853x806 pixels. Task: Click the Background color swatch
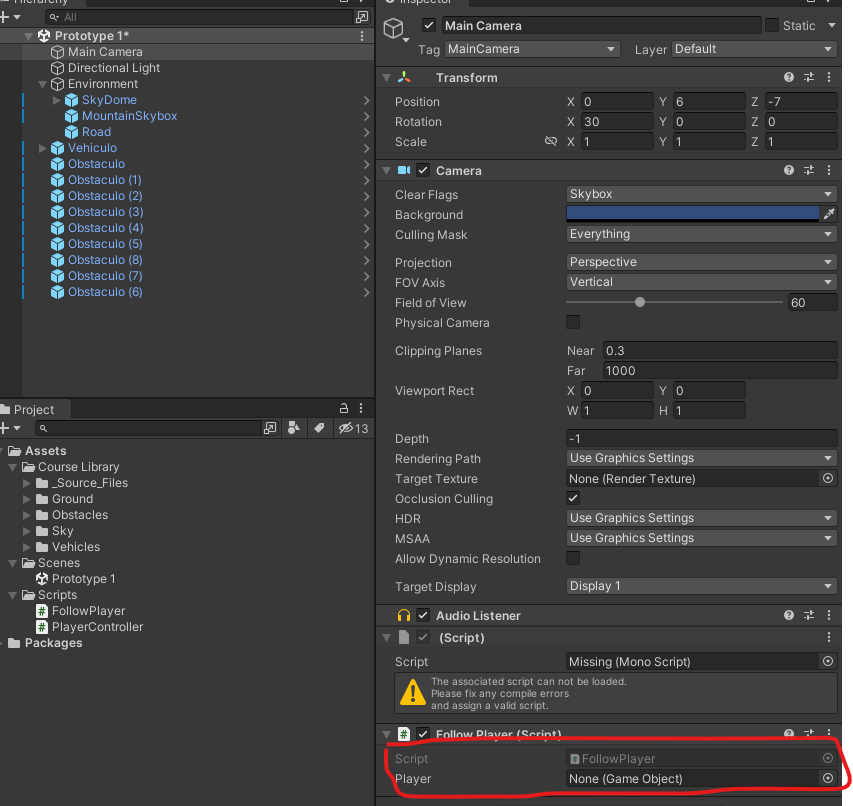tap(692, 213)
